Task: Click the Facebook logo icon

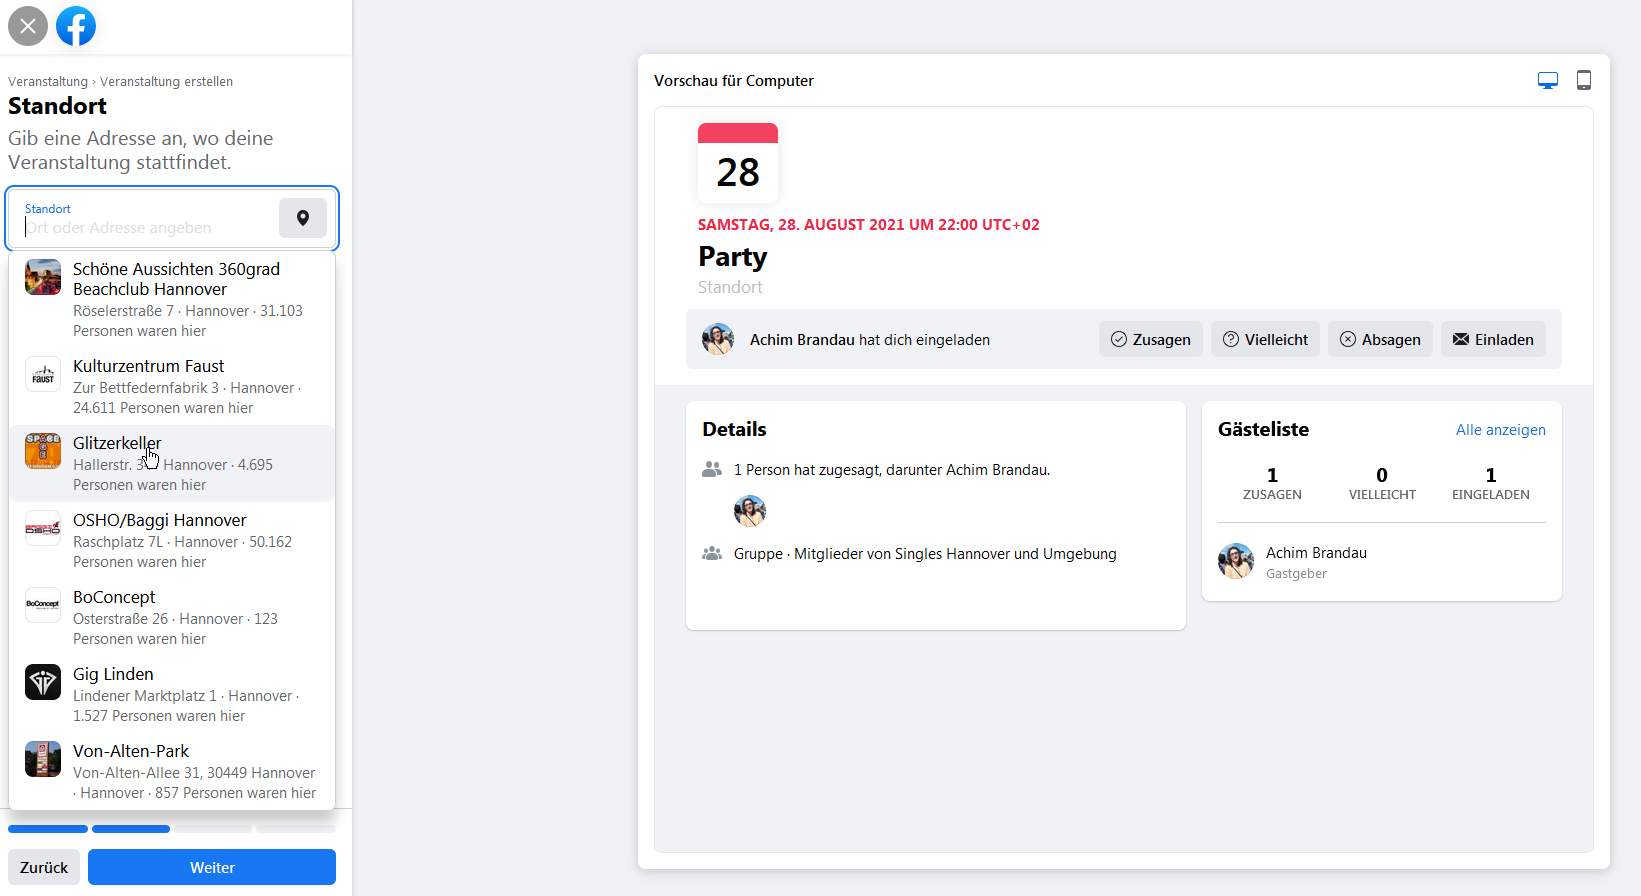Action: point(76,26)
